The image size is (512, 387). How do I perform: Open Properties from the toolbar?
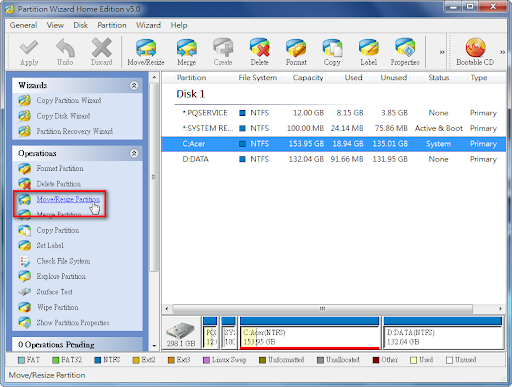point(405,52)
